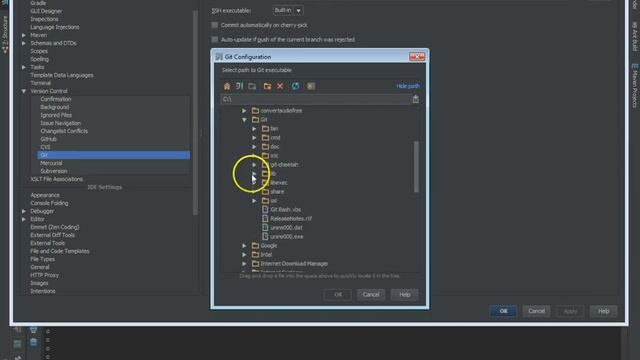This screenshot has width=640, height=360.
Task: Select the Intel folder icon
Action: [256, 254]
